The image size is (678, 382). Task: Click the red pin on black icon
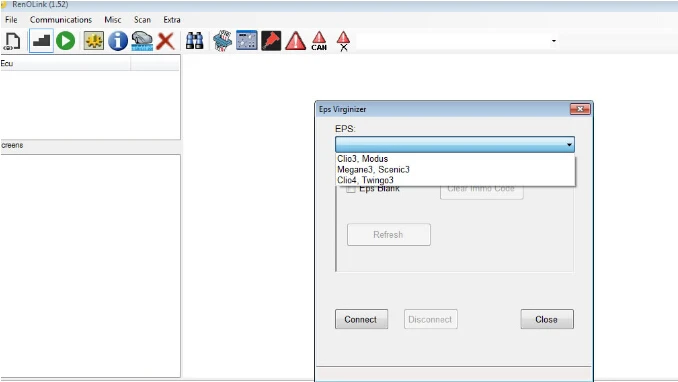(x=271, y=41)
